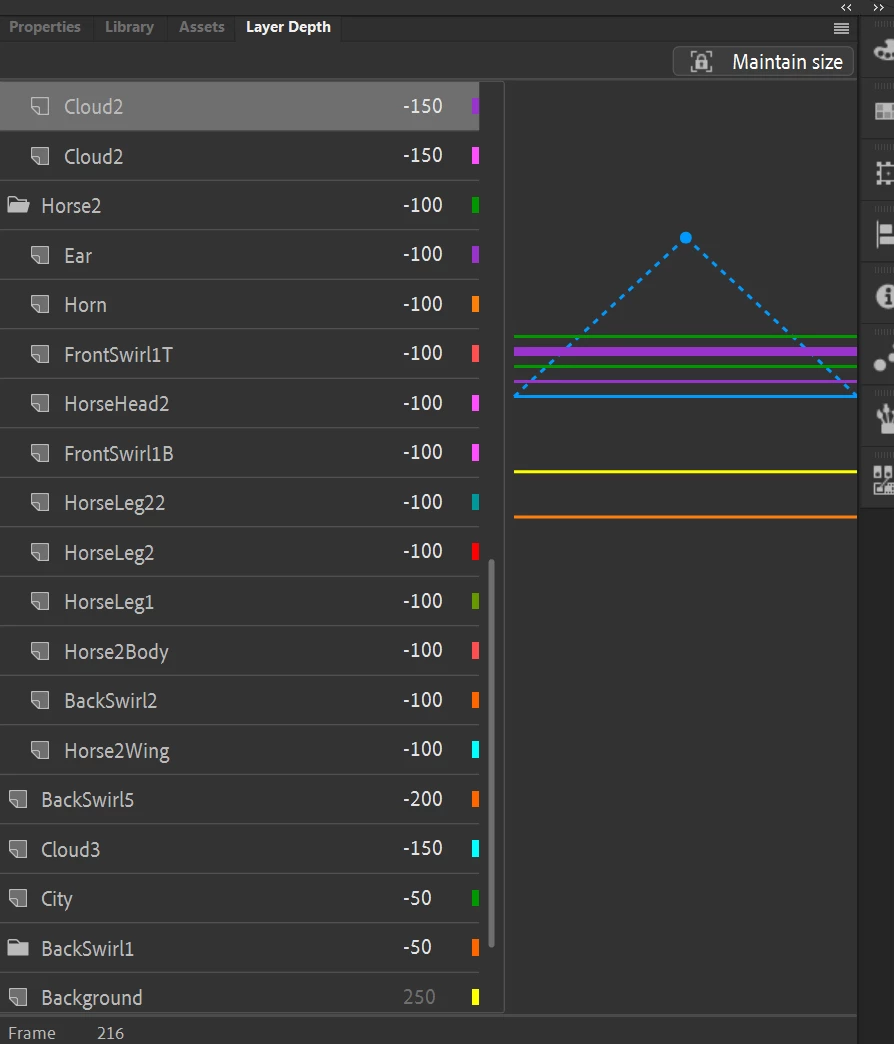Open the Swatches panel icon
Screen dimensions: 894x1044
tap(883, 111)
